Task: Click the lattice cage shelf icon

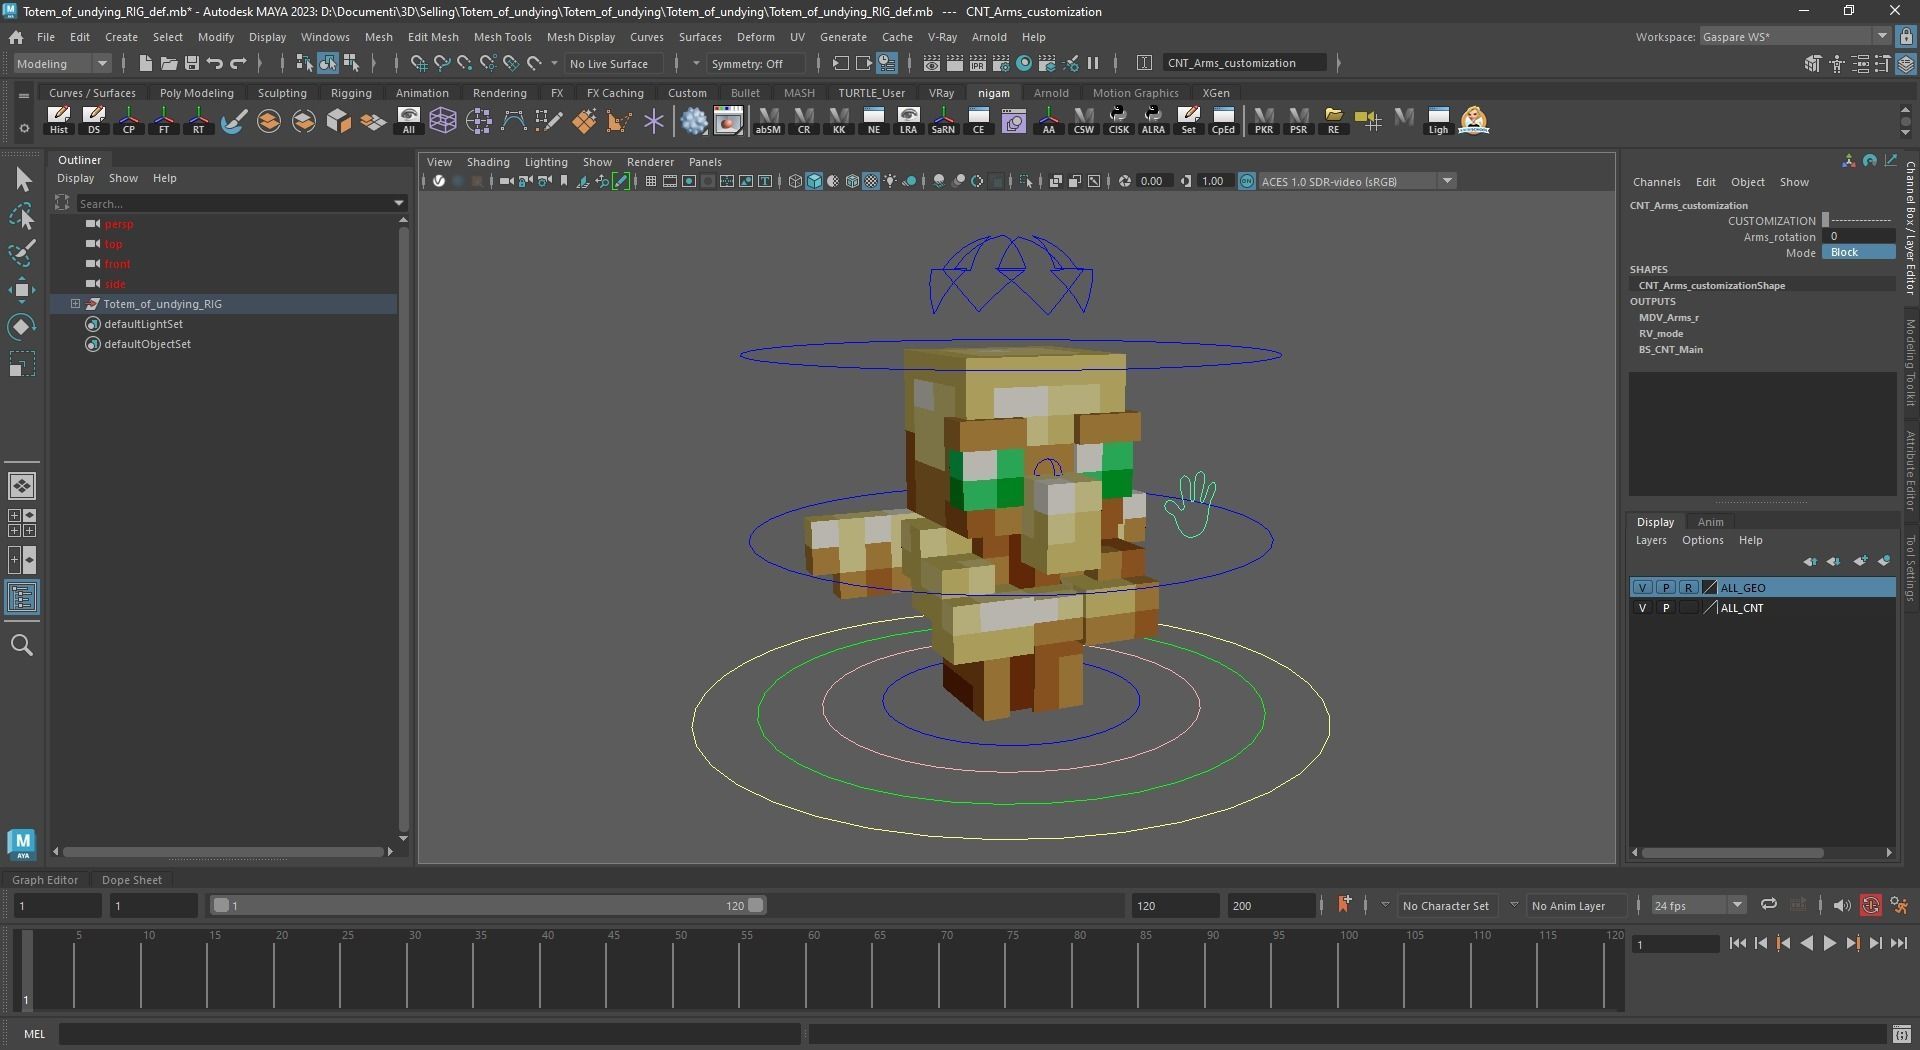Action: [443, 121]
